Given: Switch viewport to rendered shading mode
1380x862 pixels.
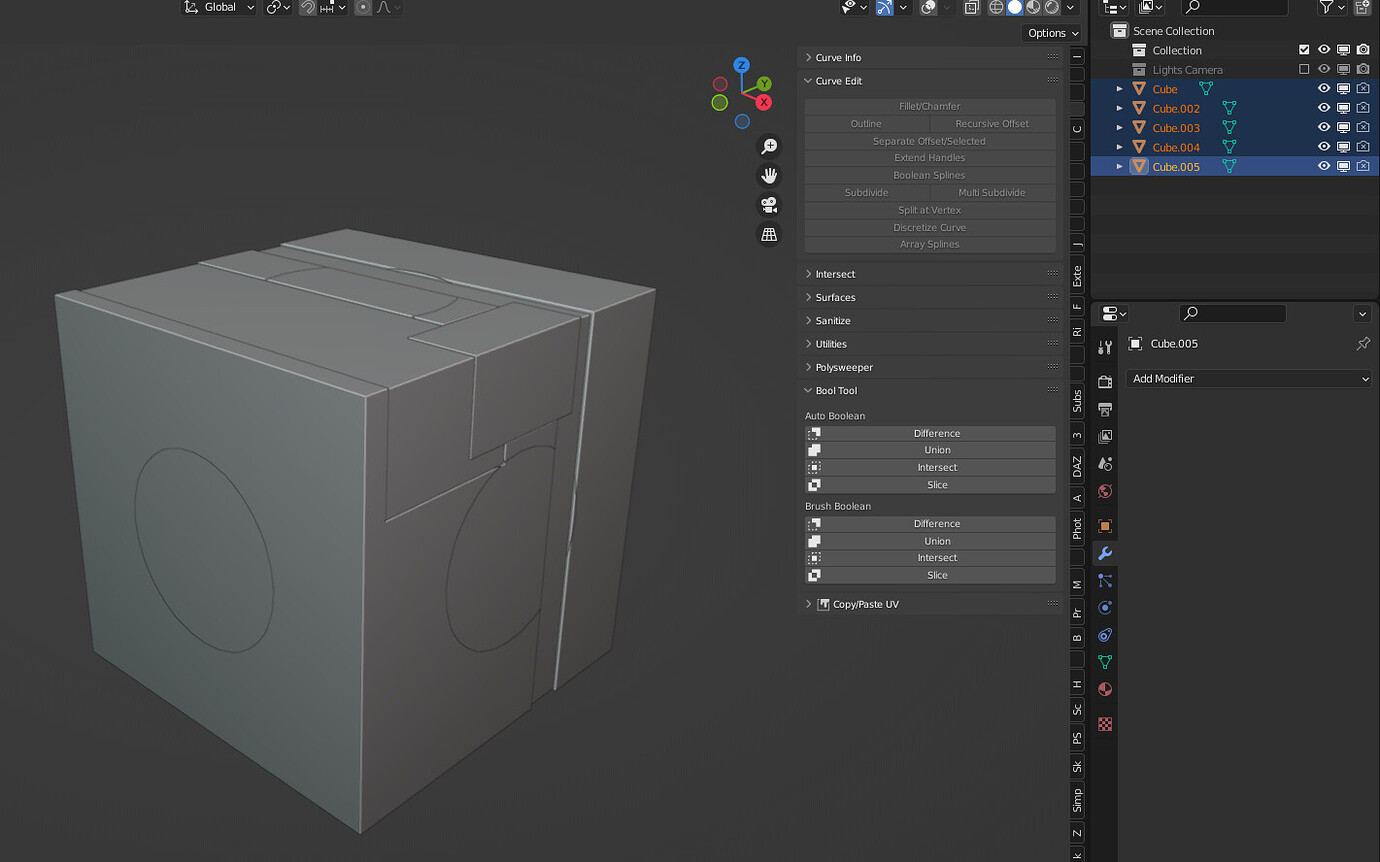Looking at the screenshot, I should [x=1050, y=8].
